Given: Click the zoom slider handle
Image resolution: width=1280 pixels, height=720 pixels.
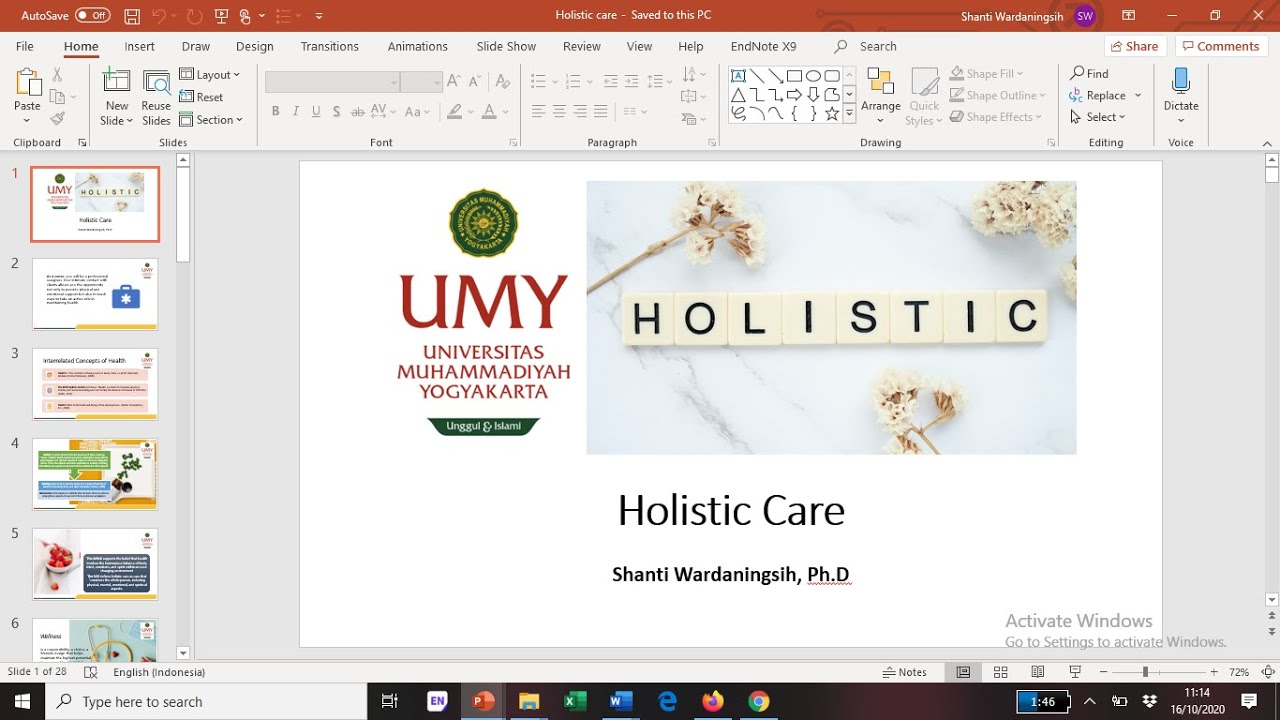Looking at the screenshot, I should [x=1145, y=672].
